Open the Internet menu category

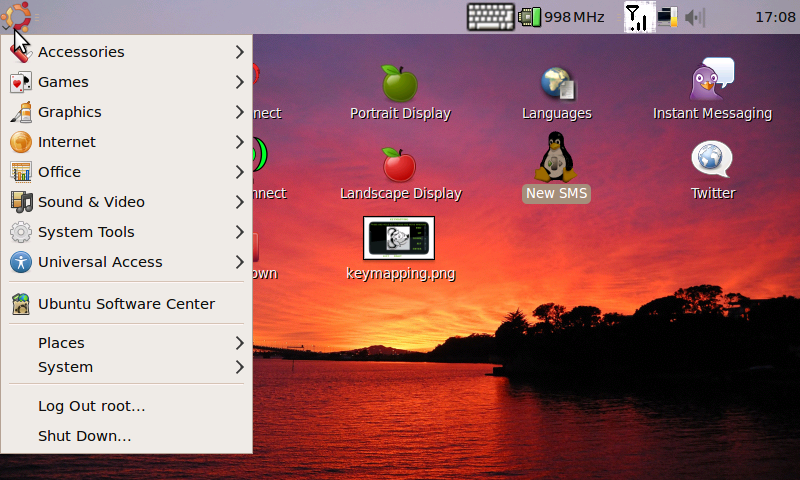(67, 142)
